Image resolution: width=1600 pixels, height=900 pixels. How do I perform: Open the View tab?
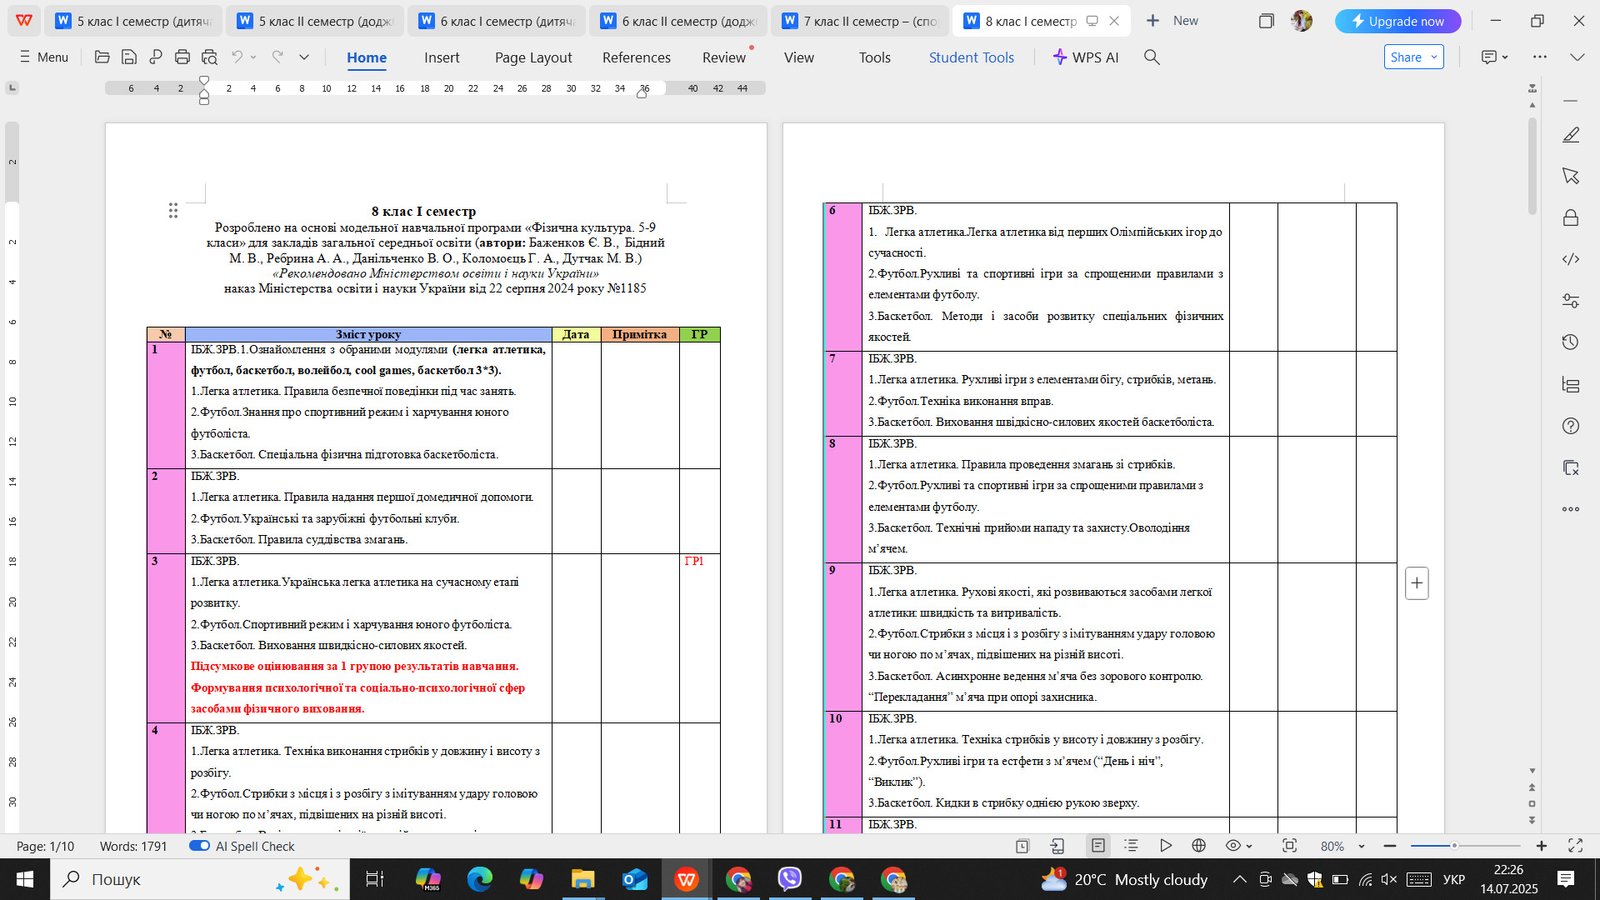click(x=798, y=57)
